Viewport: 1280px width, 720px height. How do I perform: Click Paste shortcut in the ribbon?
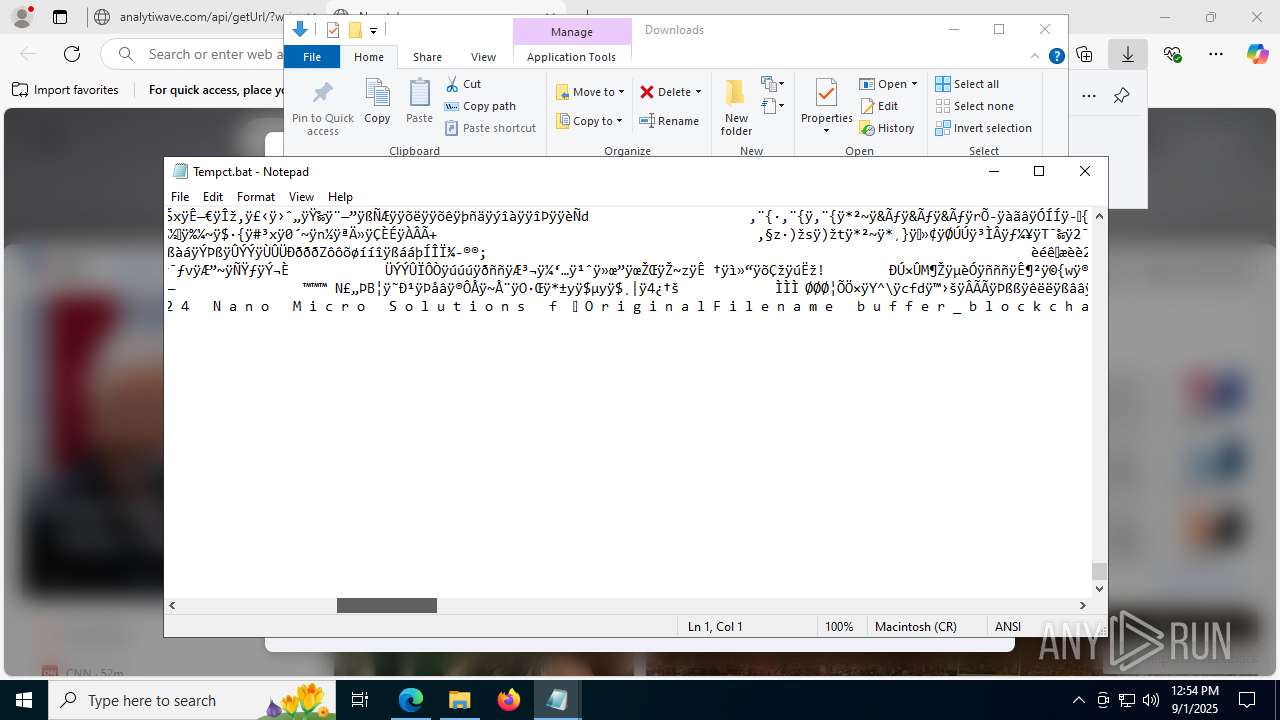point(490,128)
